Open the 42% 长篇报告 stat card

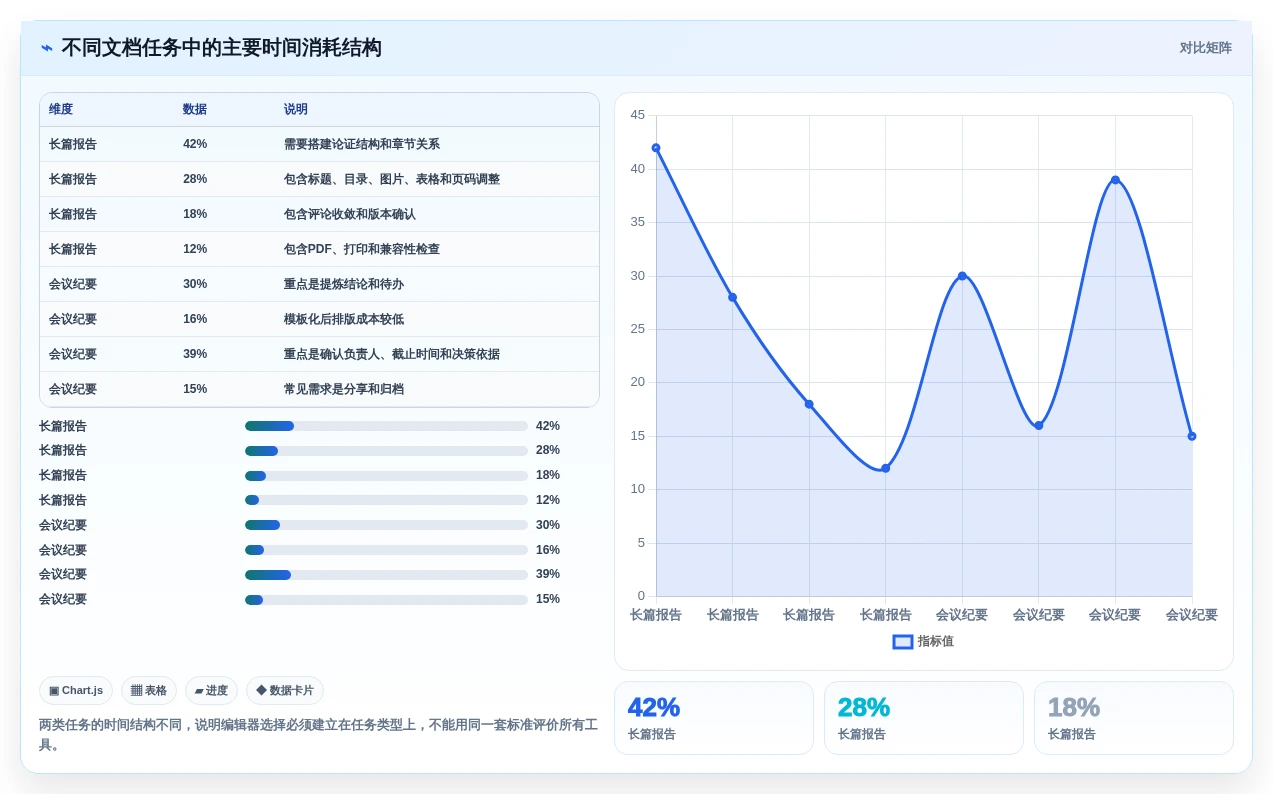(714, 718)
